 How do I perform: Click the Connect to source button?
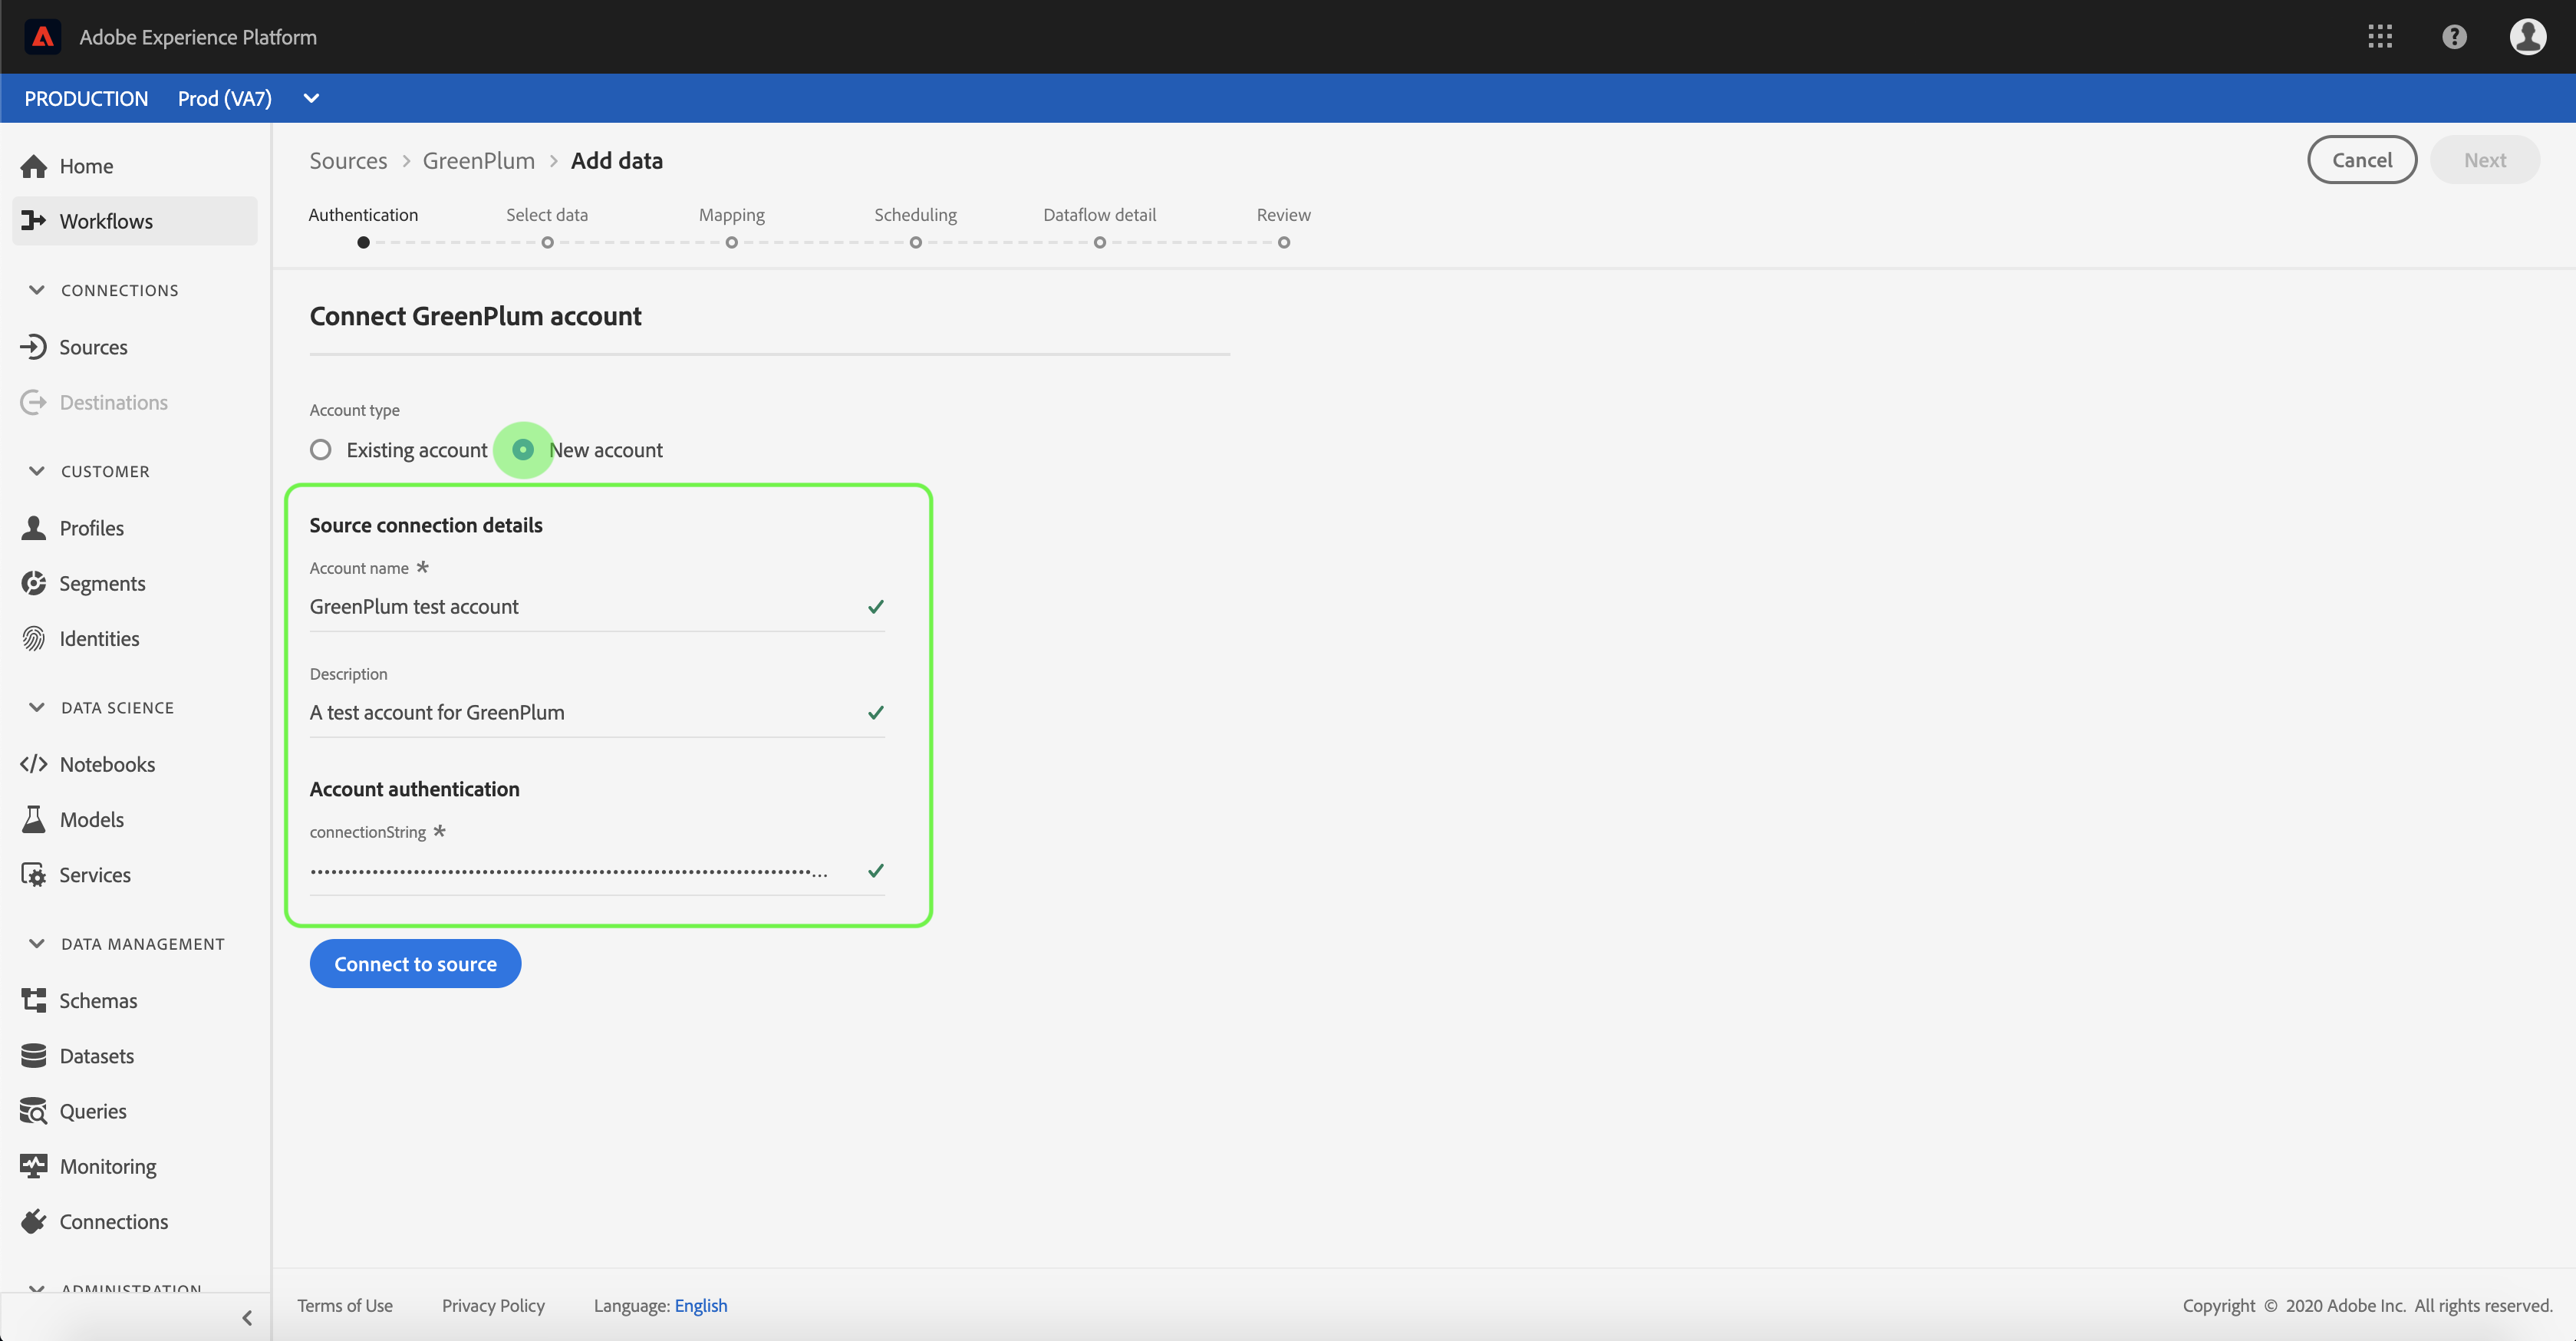[x=415, y=963]
